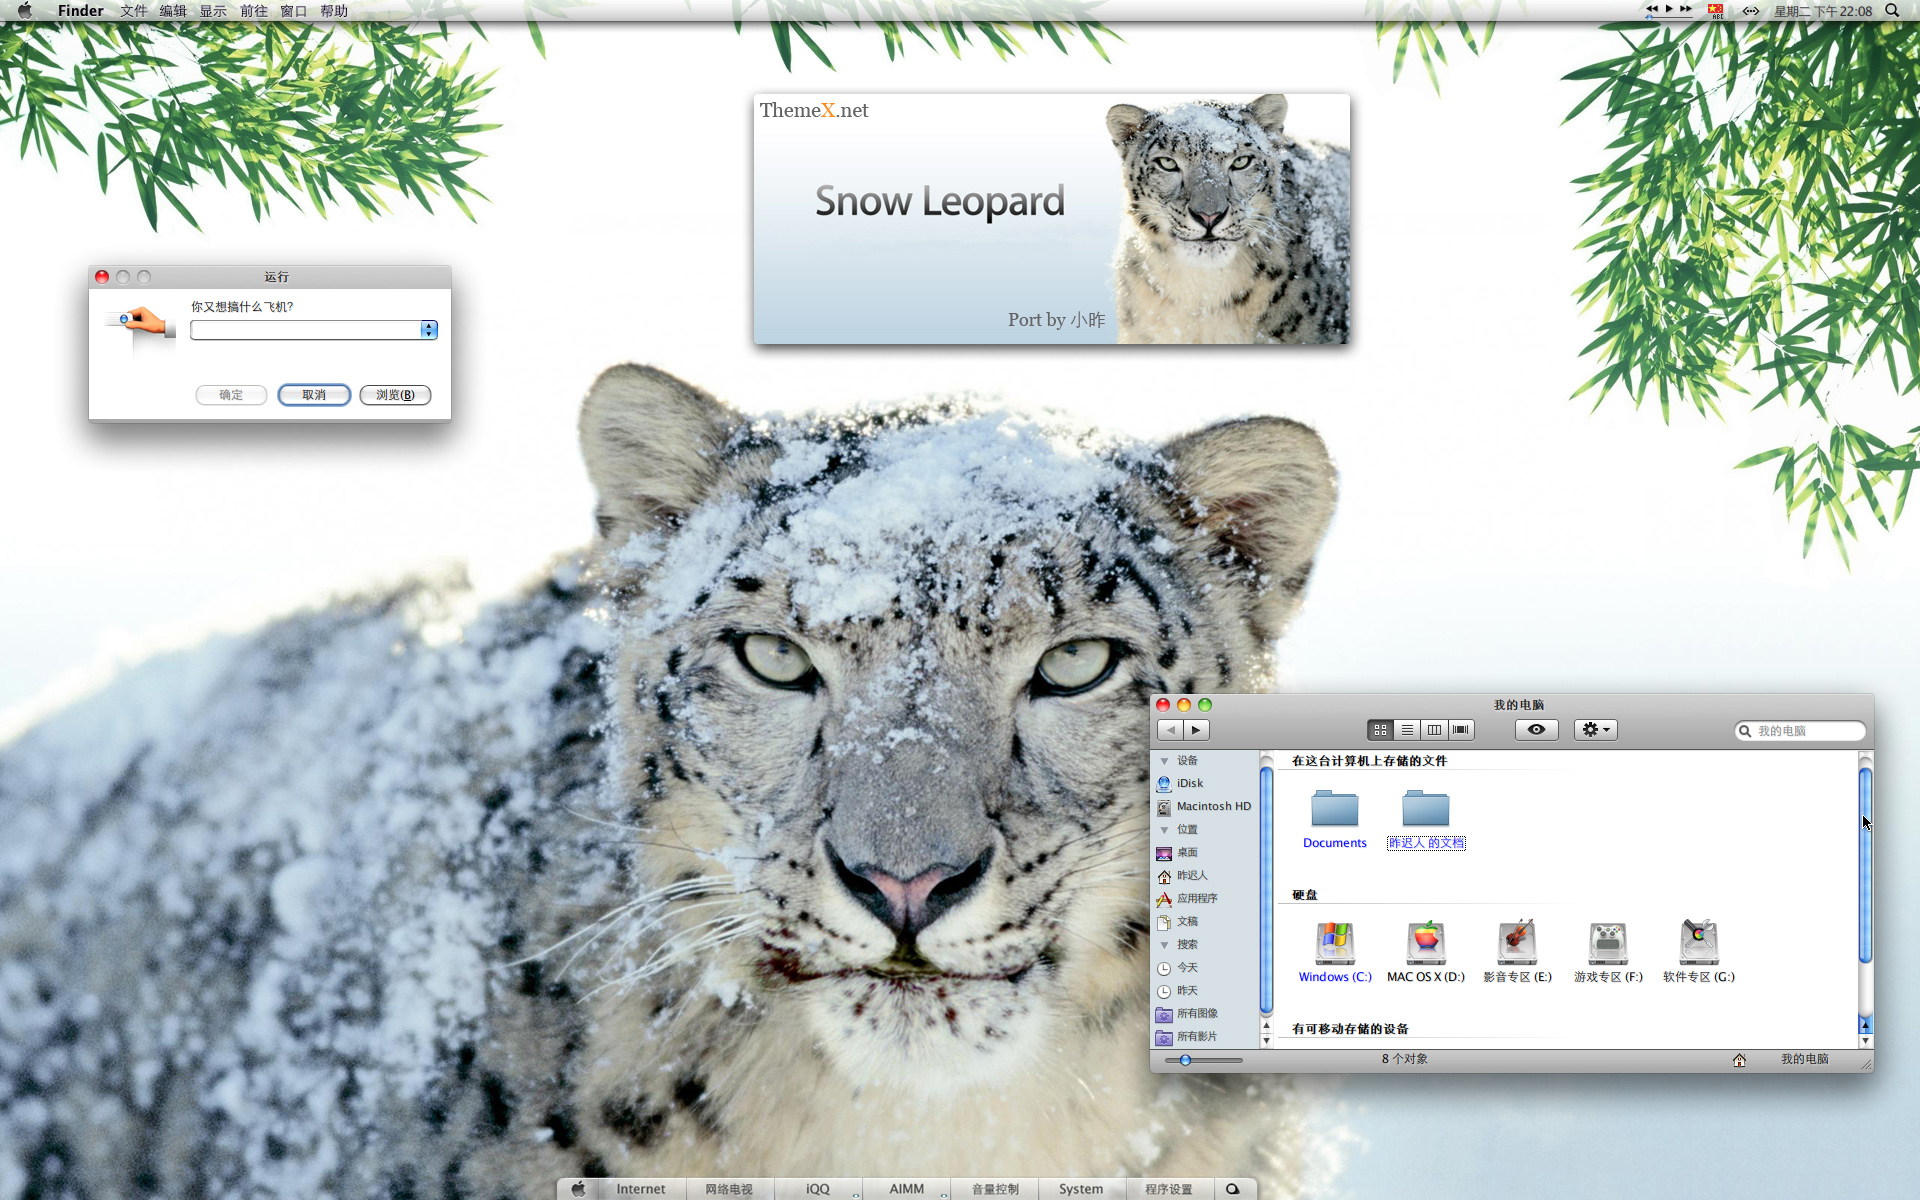Switch to icon view in 我的电脑
Screen dimensions: 1920x1200
coord(1380,730)
